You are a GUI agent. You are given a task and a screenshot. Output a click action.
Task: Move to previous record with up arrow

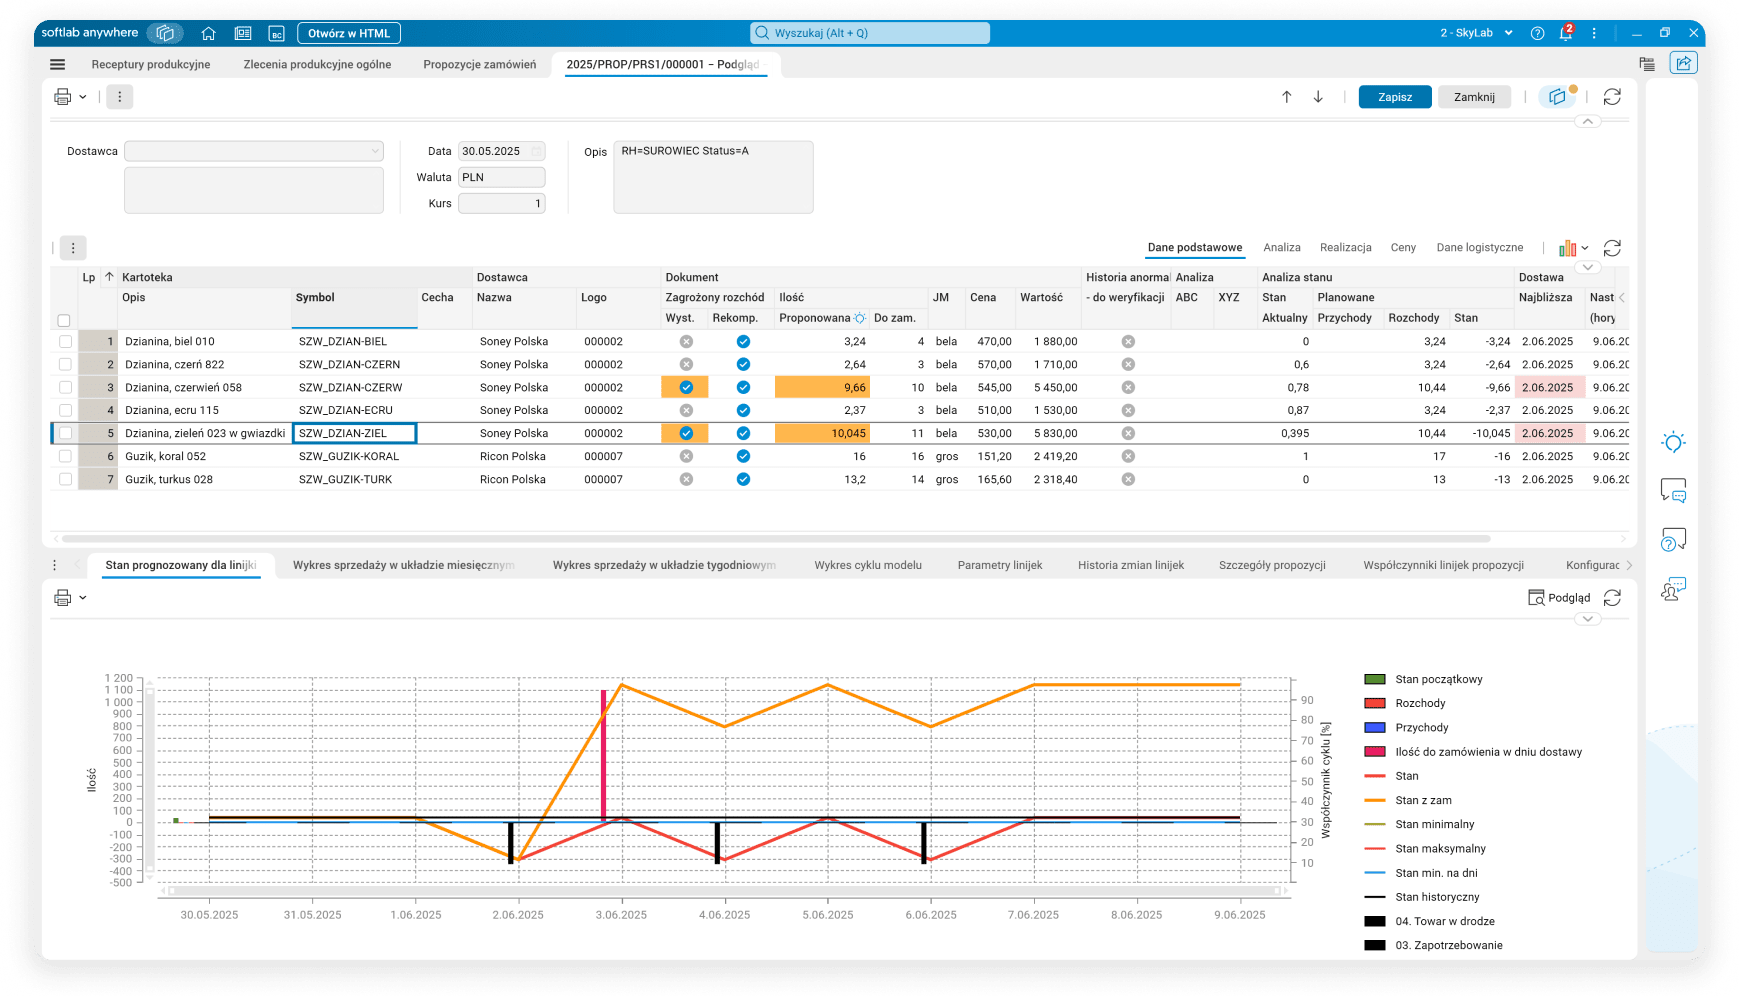1287,97
